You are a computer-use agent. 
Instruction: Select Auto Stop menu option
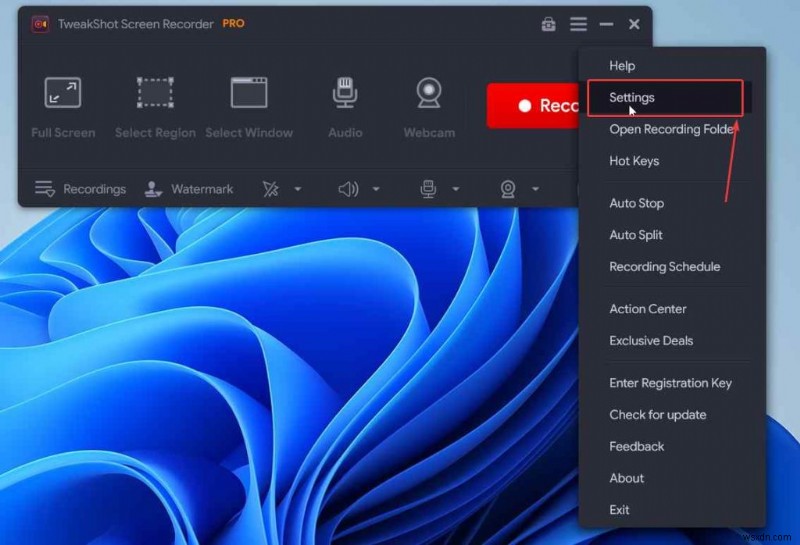(x=637, y=203)
